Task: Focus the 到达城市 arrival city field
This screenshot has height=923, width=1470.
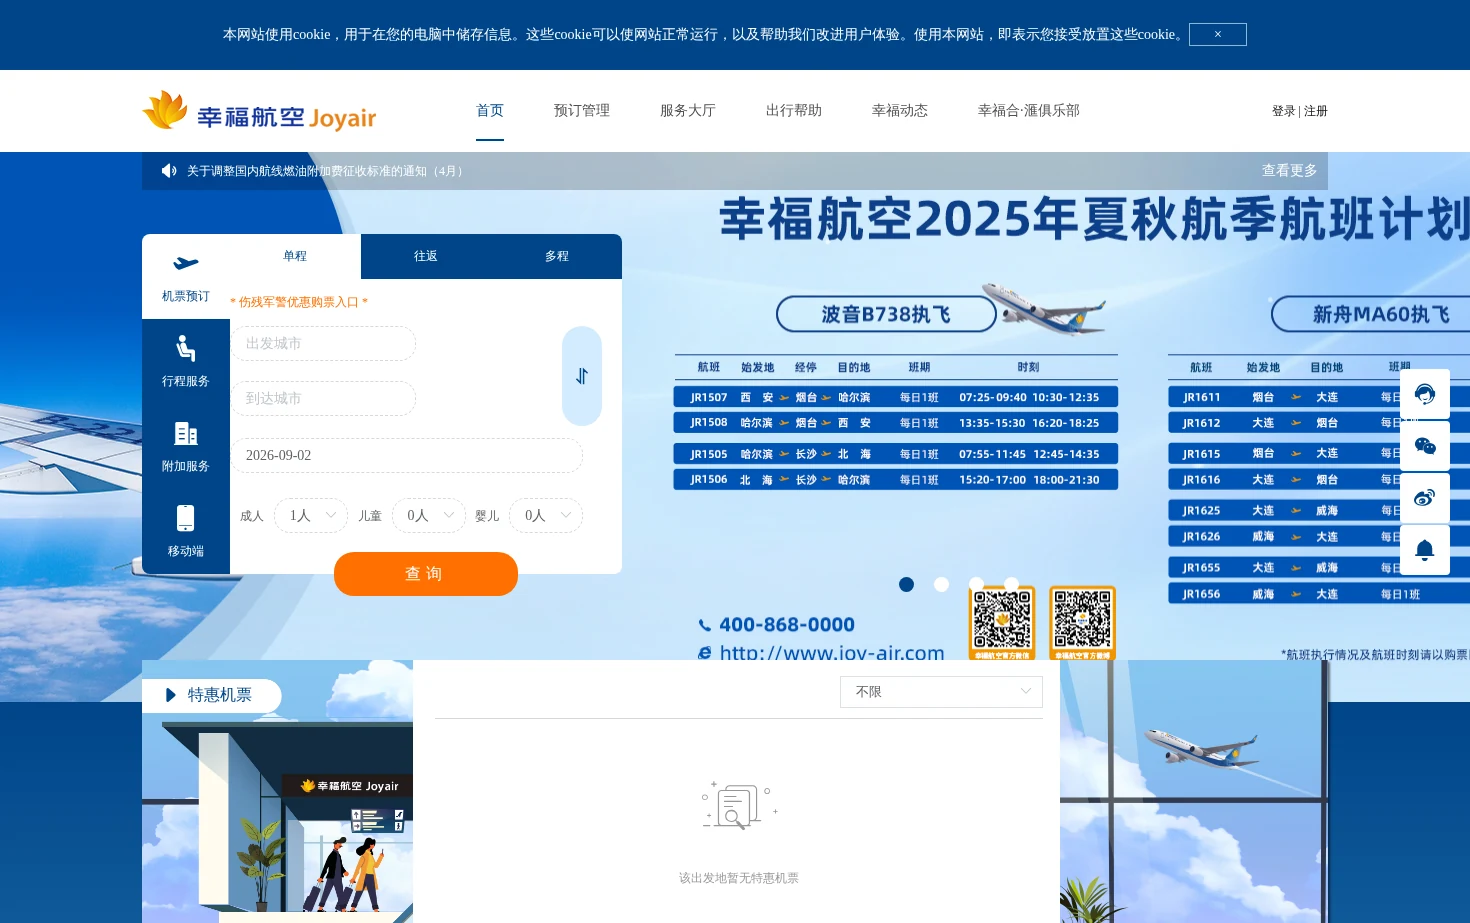Action: coord(323,398)
